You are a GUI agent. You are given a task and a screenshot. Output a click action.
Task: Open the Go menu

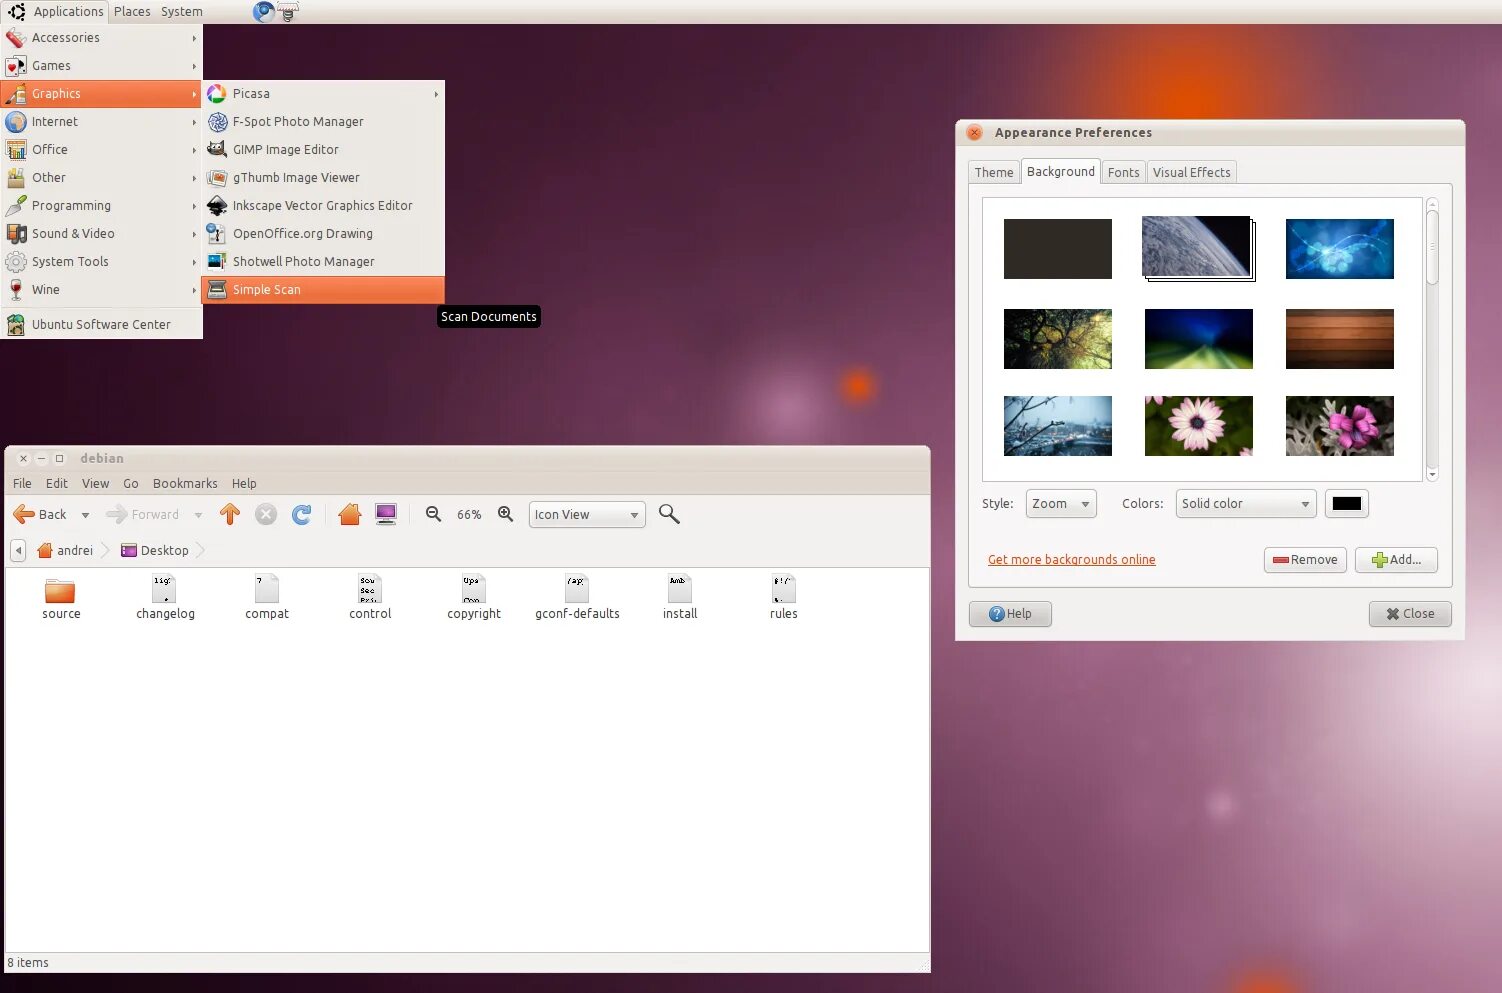pos(131,484)
